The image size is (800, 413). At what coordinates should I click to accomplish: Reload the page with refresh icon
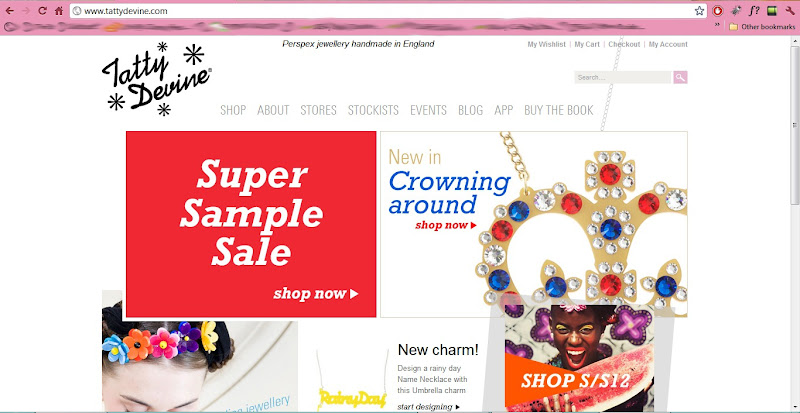coord(43,11)
